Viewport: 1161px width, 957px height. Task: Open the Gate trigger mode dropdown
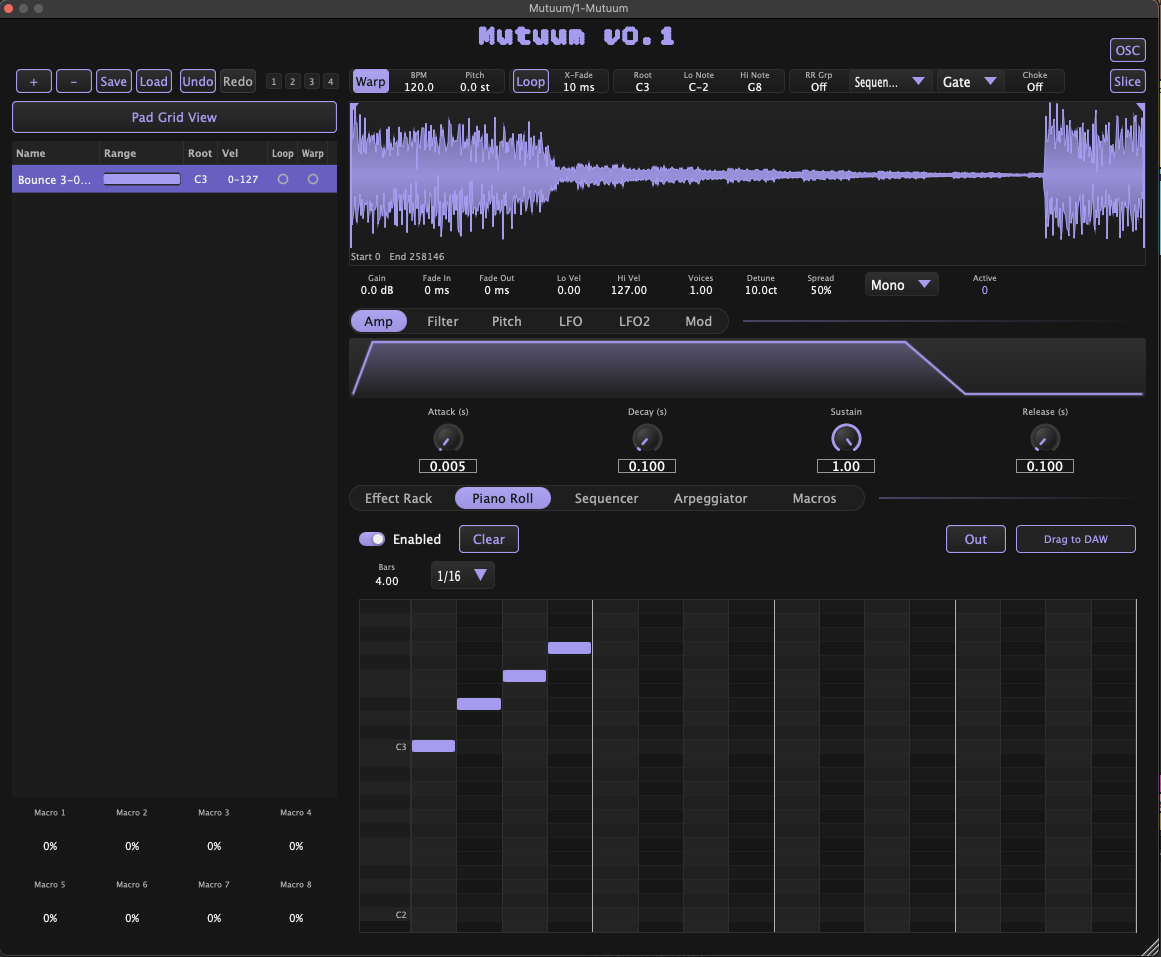[970, 81]
